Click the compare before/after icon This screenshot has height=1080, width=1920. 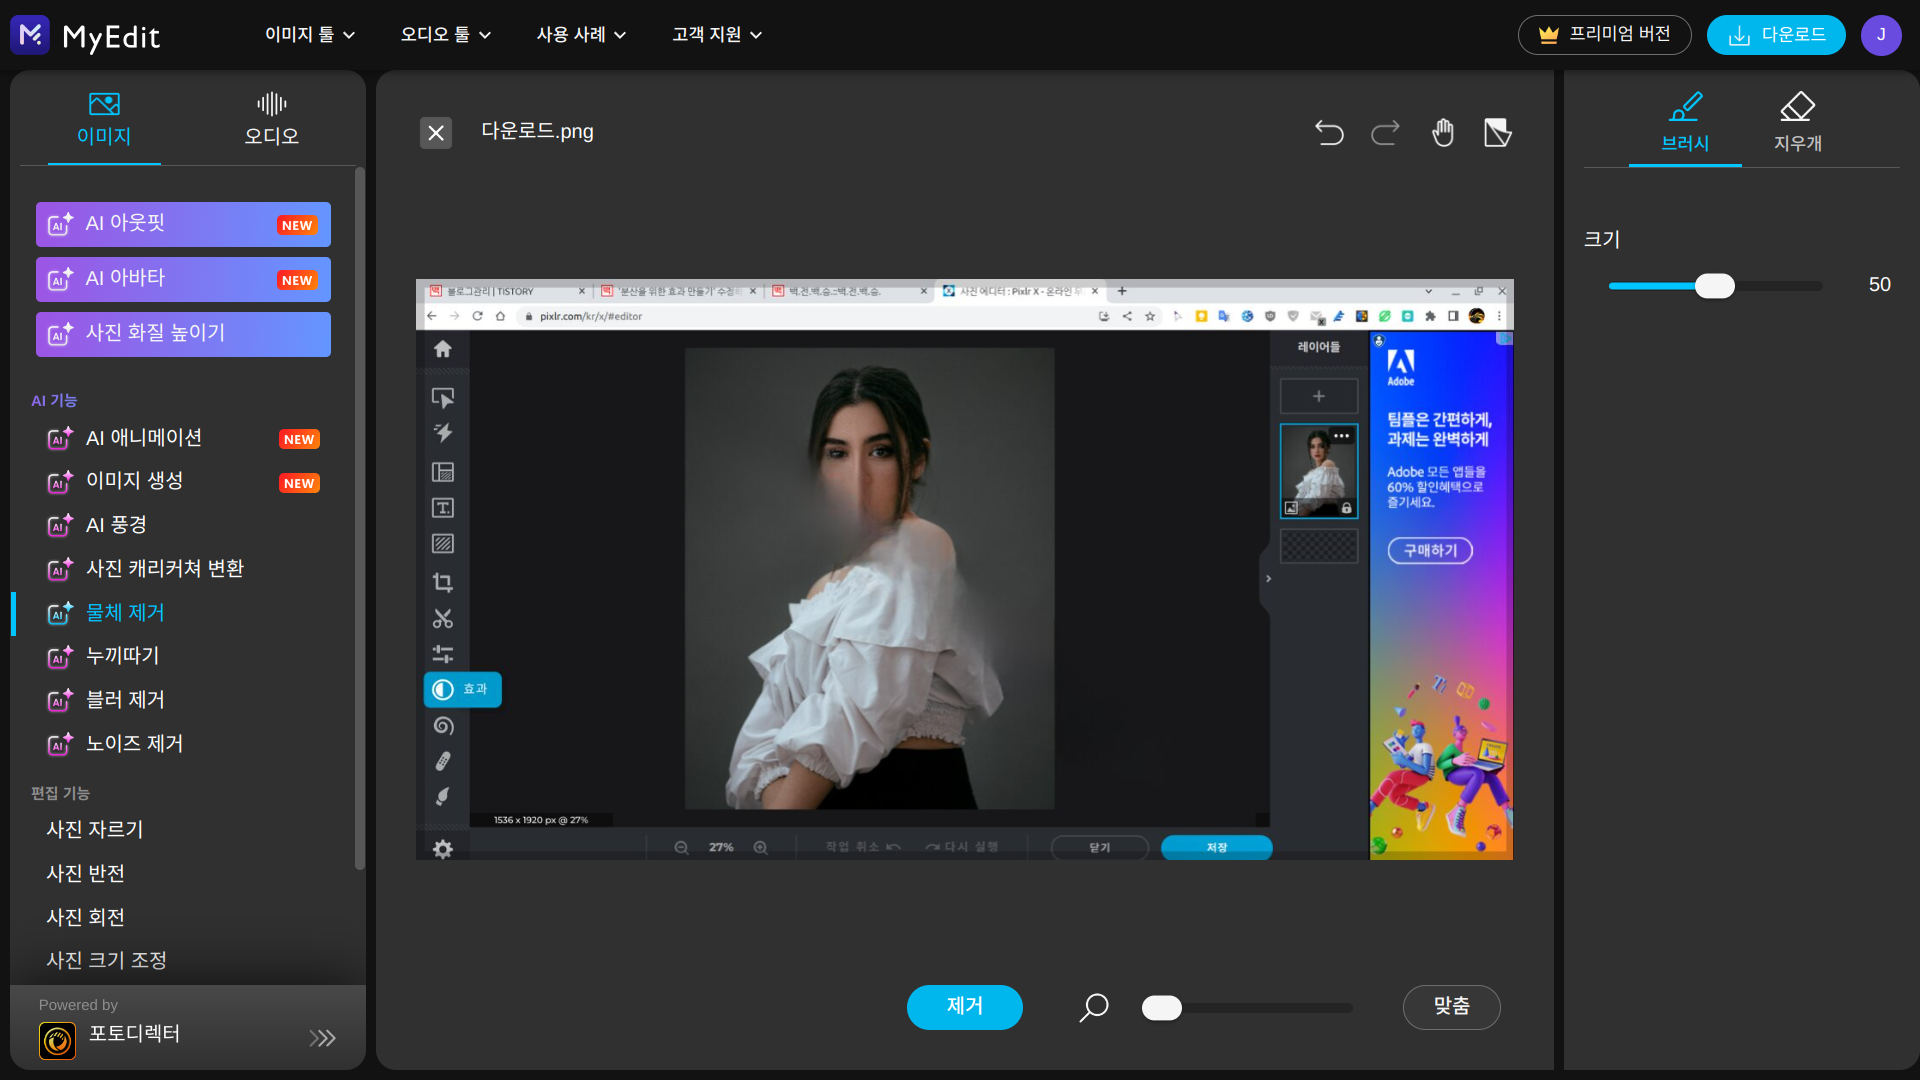click(x=1497, y=133)
